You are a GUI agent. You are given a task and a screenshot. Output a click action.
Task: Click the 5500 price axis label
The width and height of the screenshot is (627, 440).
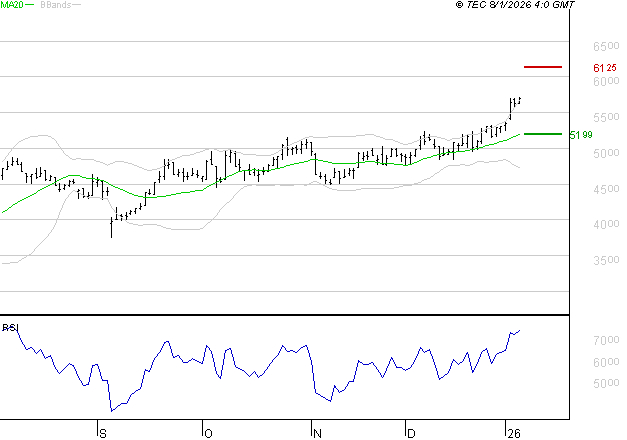pos(606,118)
